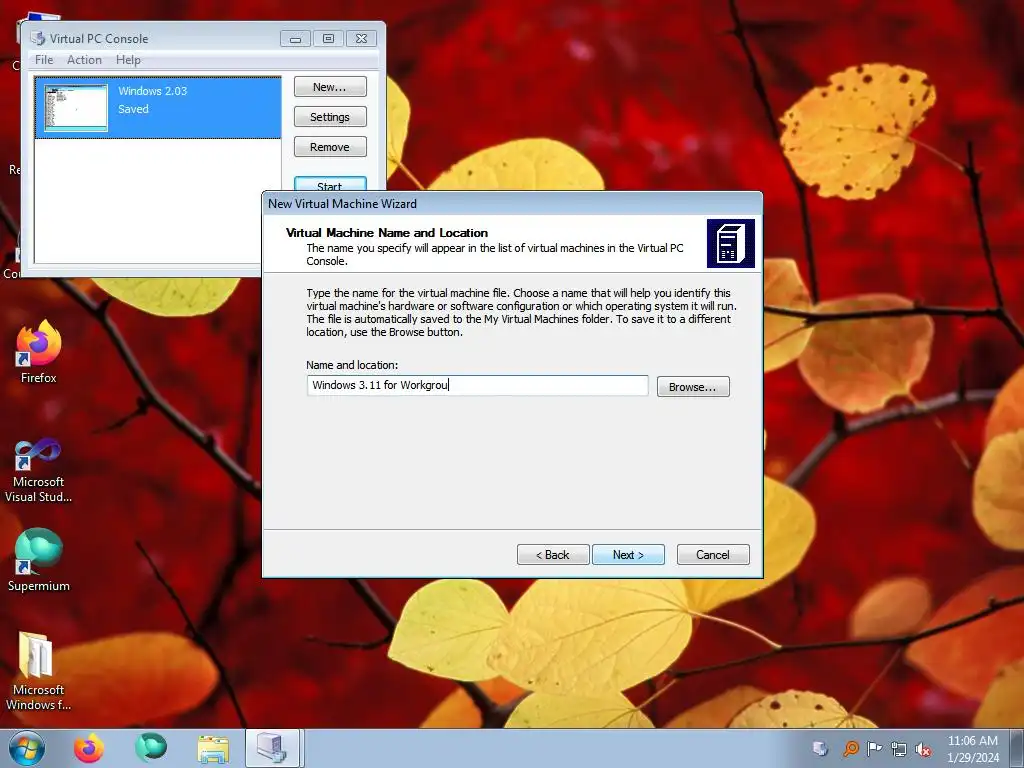Launch Supermium desktop shortcut

click(39, 560)
